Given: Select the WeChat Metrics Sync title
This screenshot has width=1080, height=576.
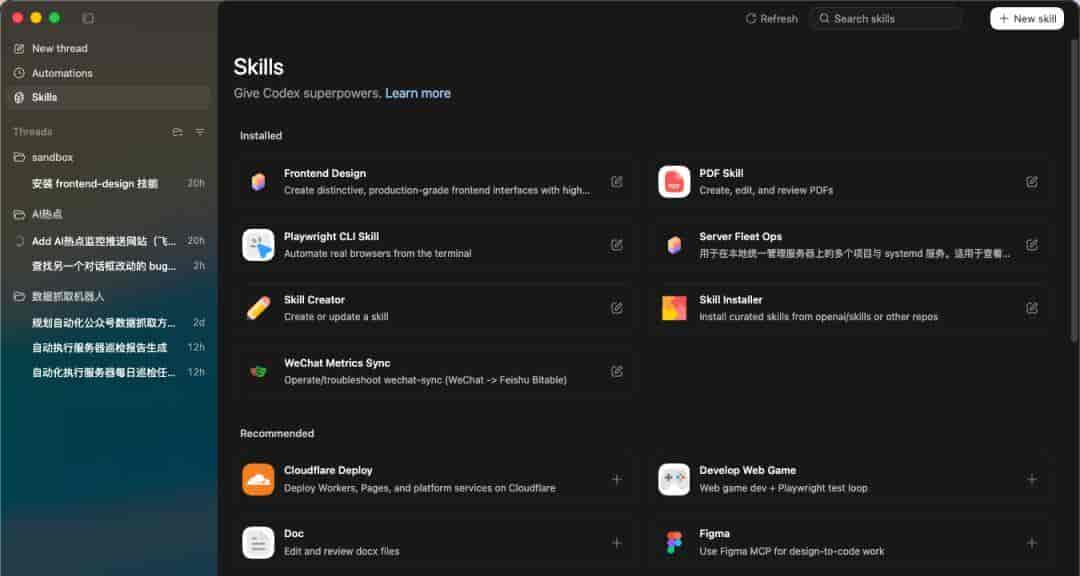Looking at the screenshot, I should point(337,363).
